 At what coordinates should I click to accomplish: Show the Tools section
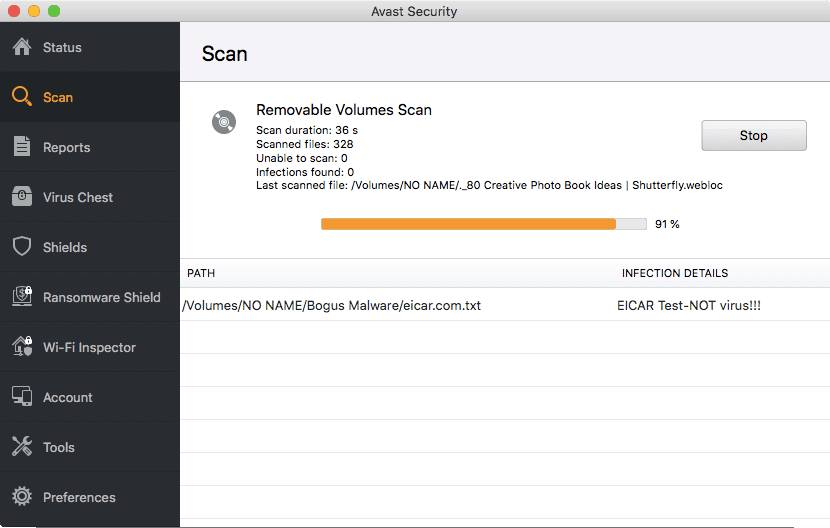pyautogui.click(x=90, y=447)
